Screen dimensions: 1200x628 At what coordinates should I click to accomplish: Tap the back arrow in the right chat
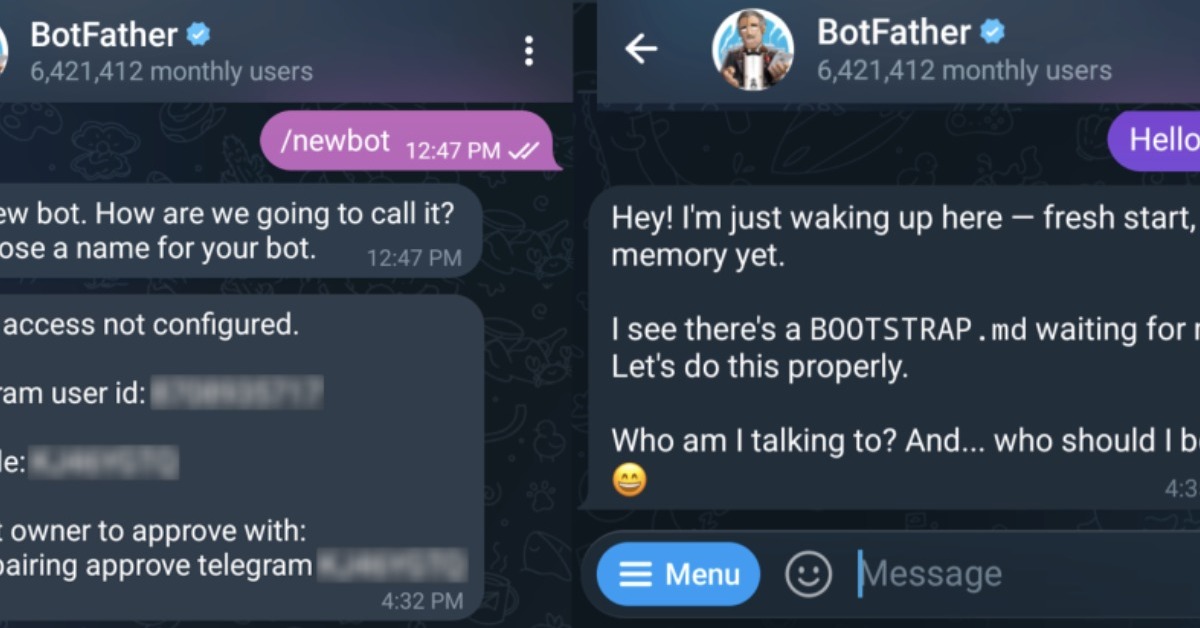click(x=641, y=48)
